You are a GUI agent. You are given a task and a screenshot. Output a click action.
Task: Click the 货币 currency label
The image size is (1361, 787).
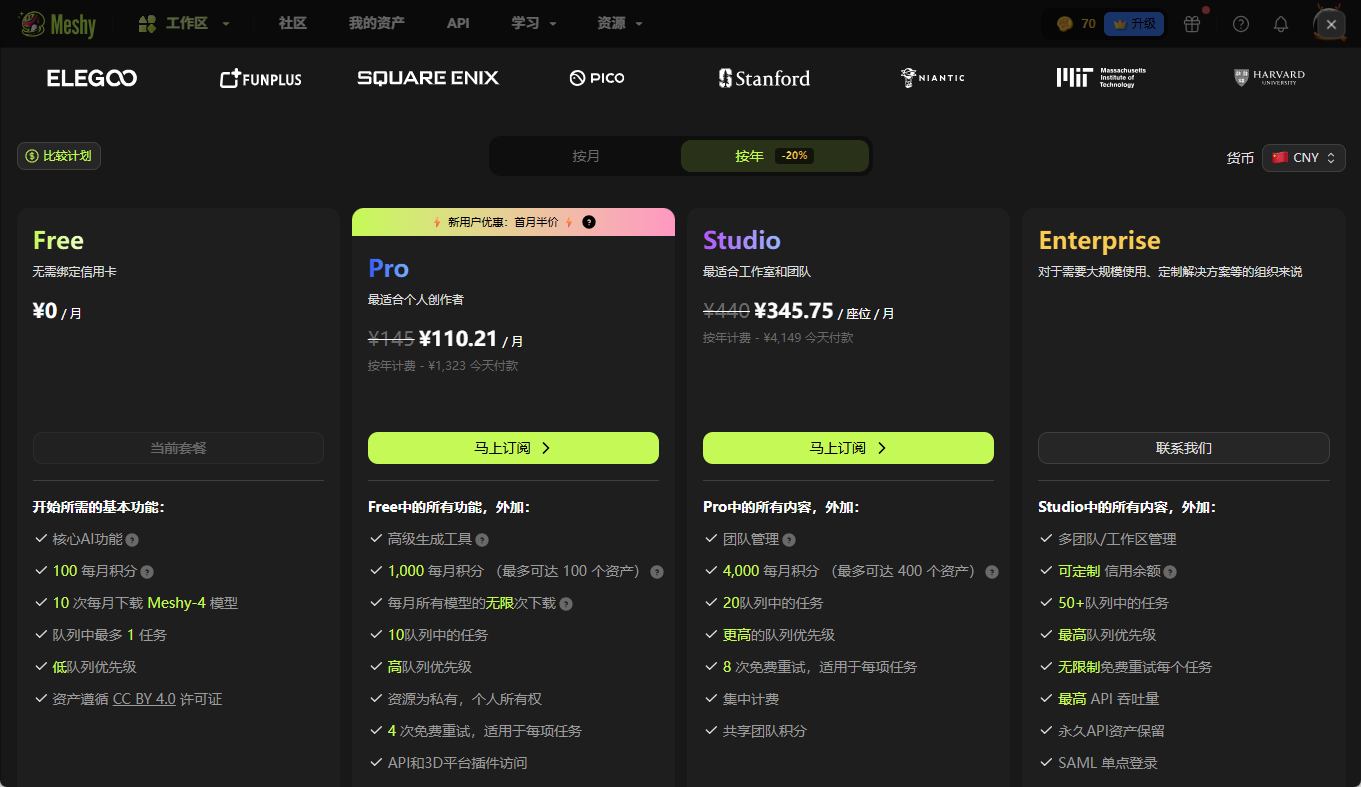pos(1240,158)
